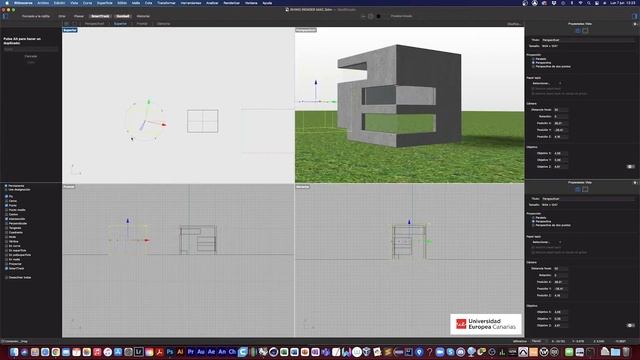The width and height of the screenshot is (640, 360).
Task: Toggle the Punto medio snap checkbox
Action: (6, 210)
